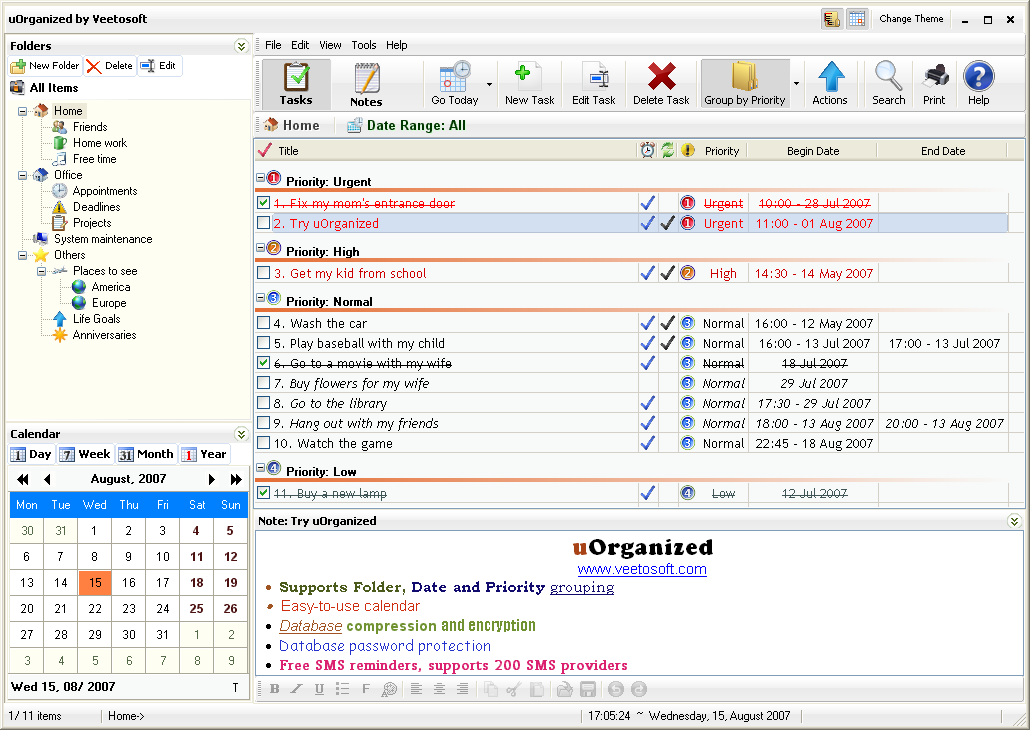Apply bold in the note editor toolbar

click(275, 689)
